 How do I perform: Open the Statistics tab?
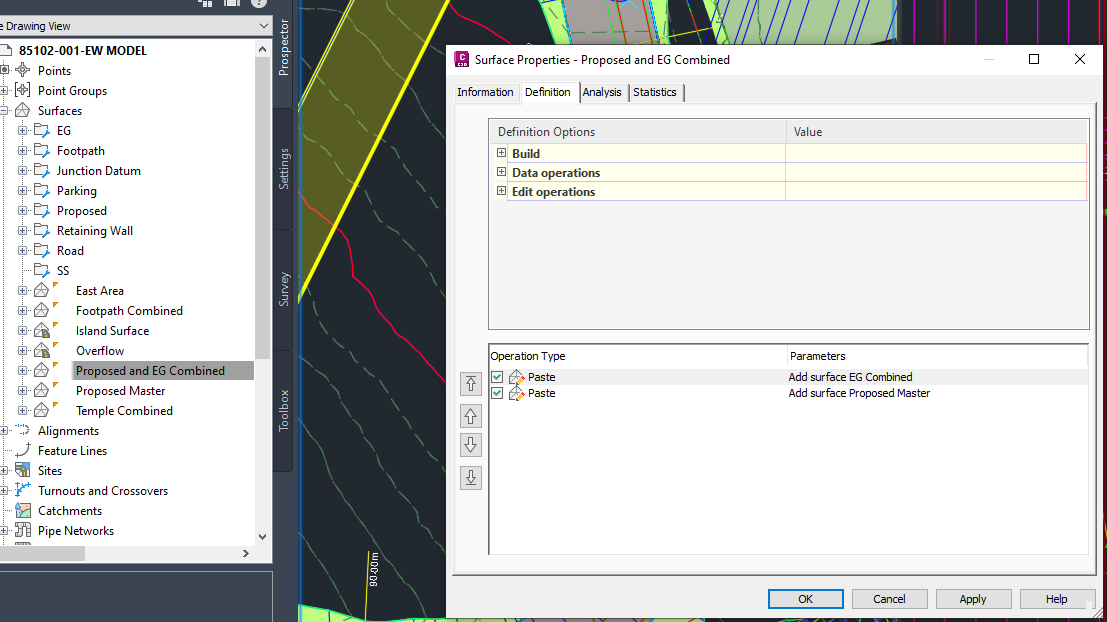(655, 92)
